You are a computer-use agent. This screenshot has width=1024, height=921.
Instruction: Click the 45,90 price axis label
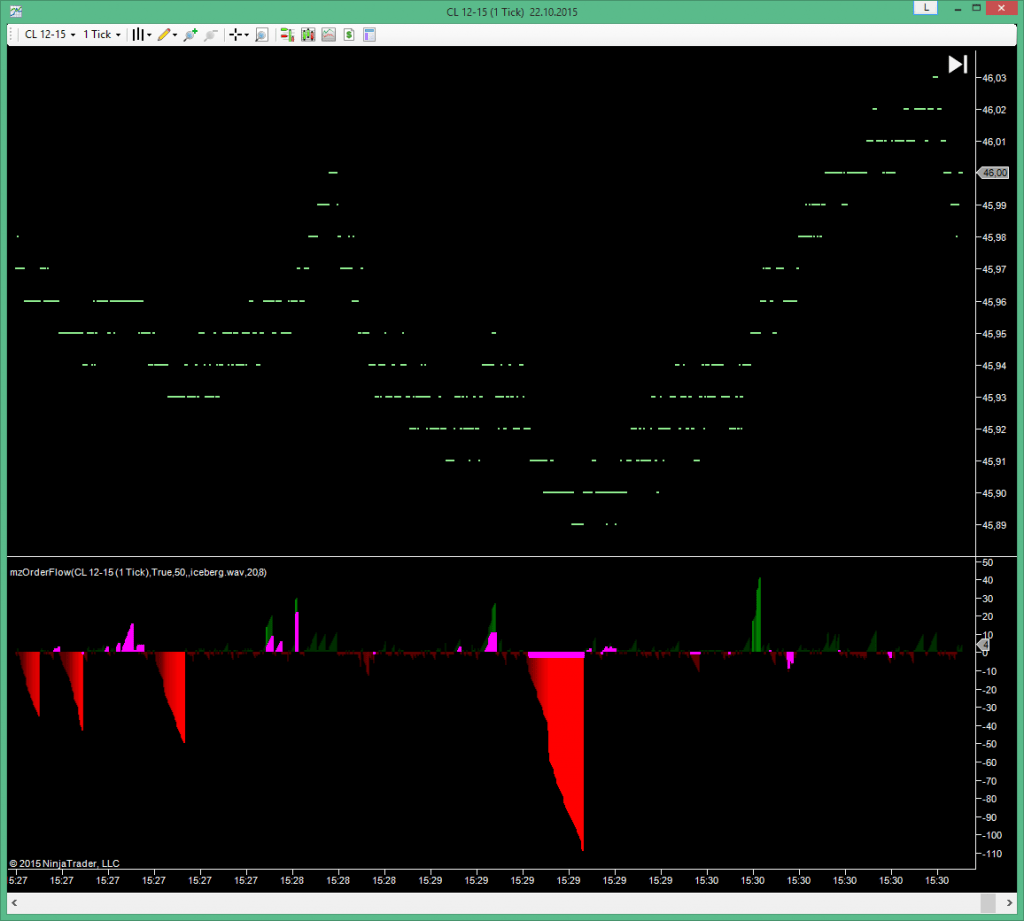[995, 493]
